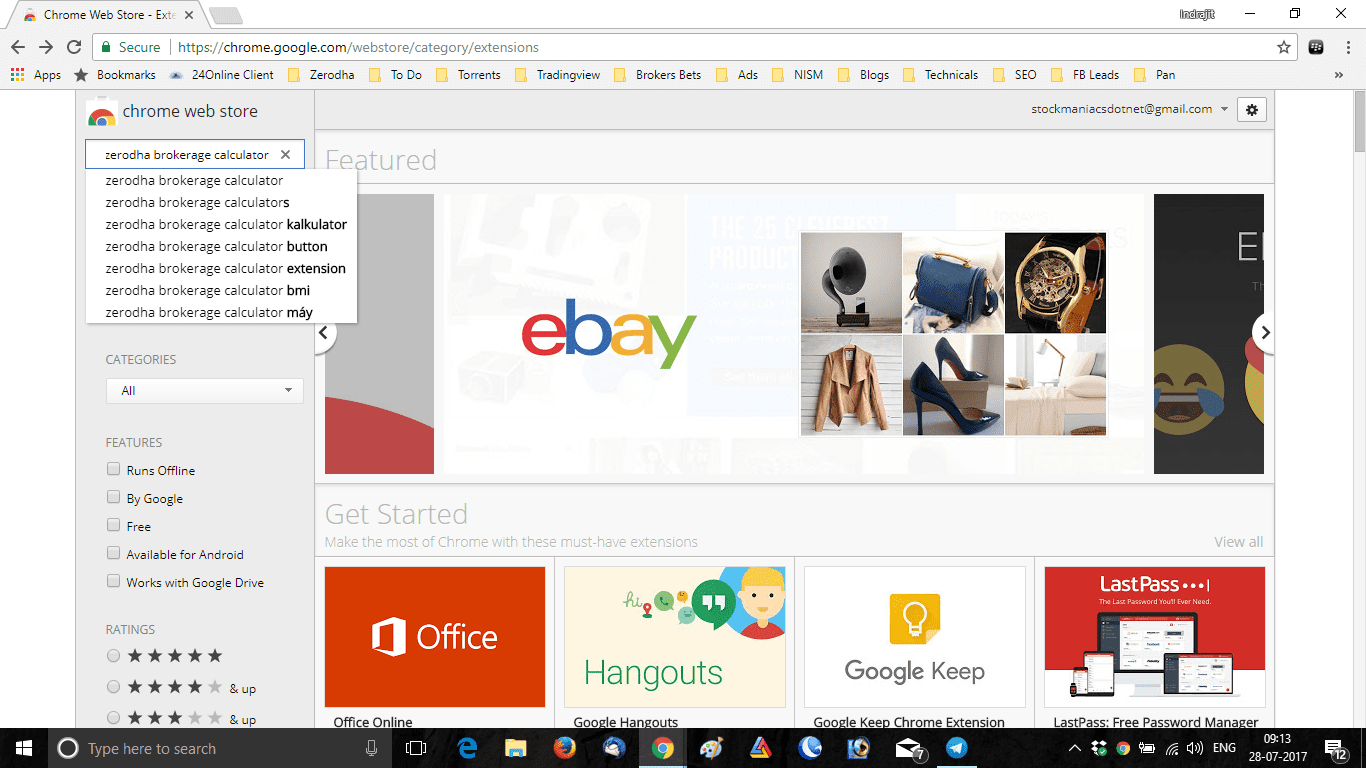
Task: Click the browser address bar URL
Action: pos(357,47)
